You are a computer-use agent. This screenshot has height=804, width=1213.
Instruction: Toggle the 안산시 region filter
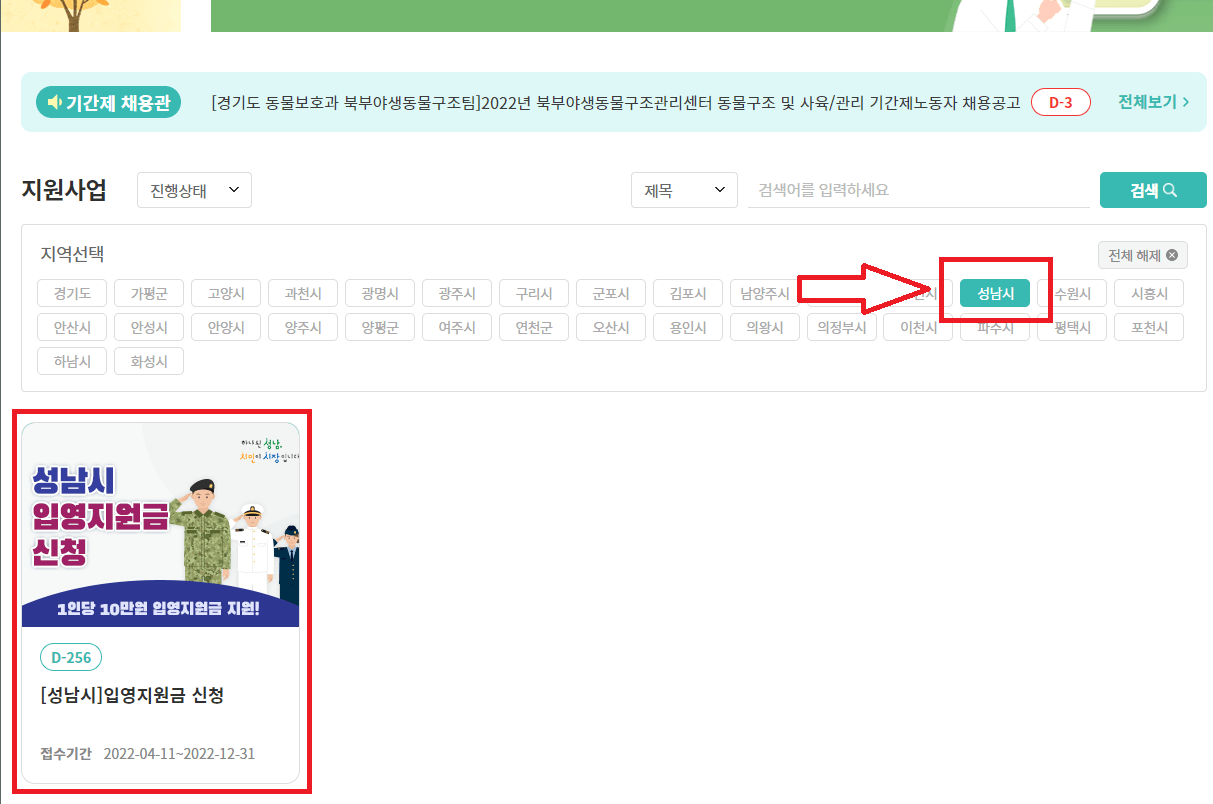tap(72, 327)
